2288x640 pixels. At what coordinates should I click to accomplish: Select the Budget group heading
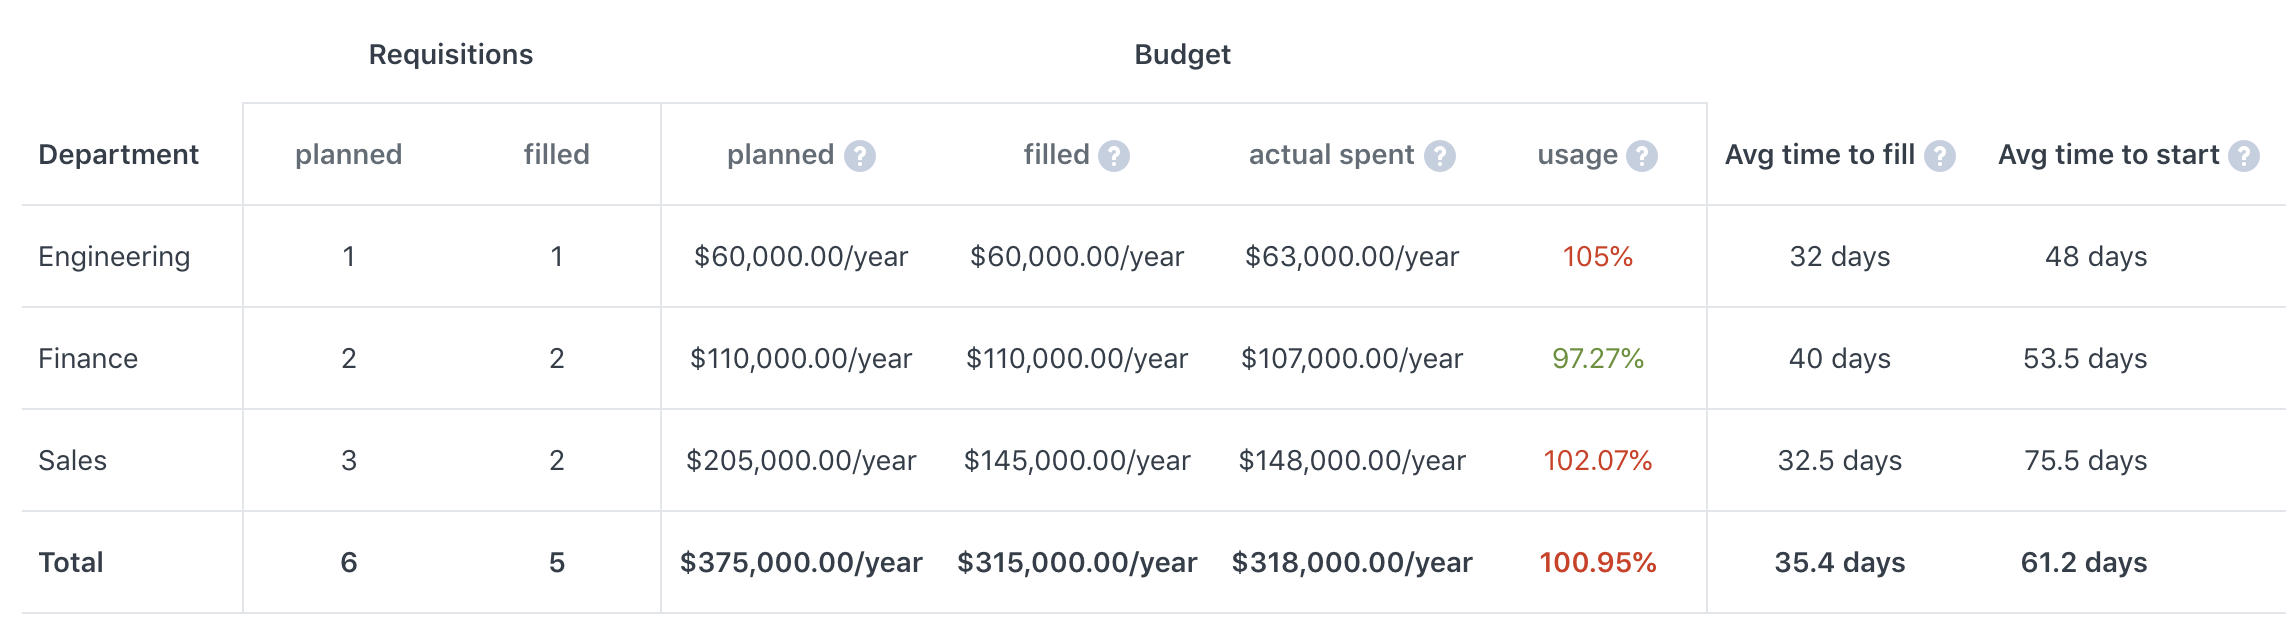1182,55
